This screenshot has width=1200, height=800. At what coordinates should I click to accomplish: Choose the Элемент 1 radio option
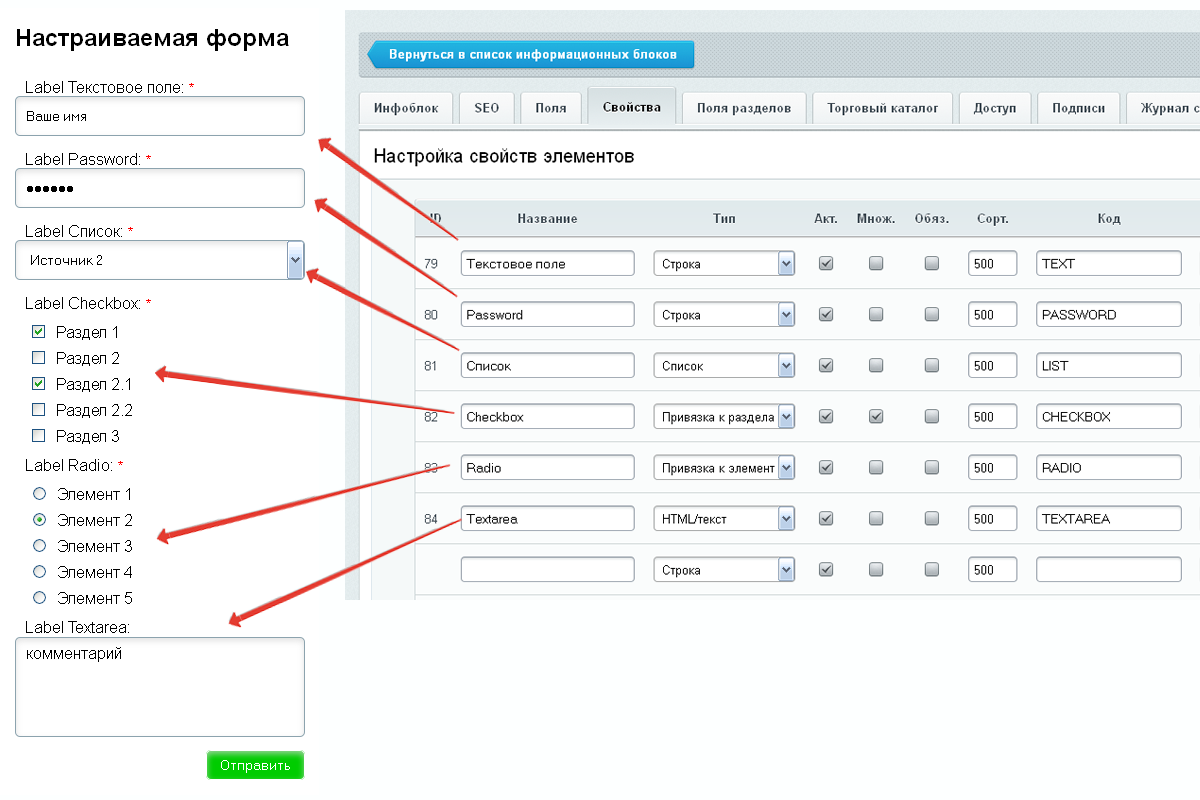pyautogui.click(x=40, y=494)
